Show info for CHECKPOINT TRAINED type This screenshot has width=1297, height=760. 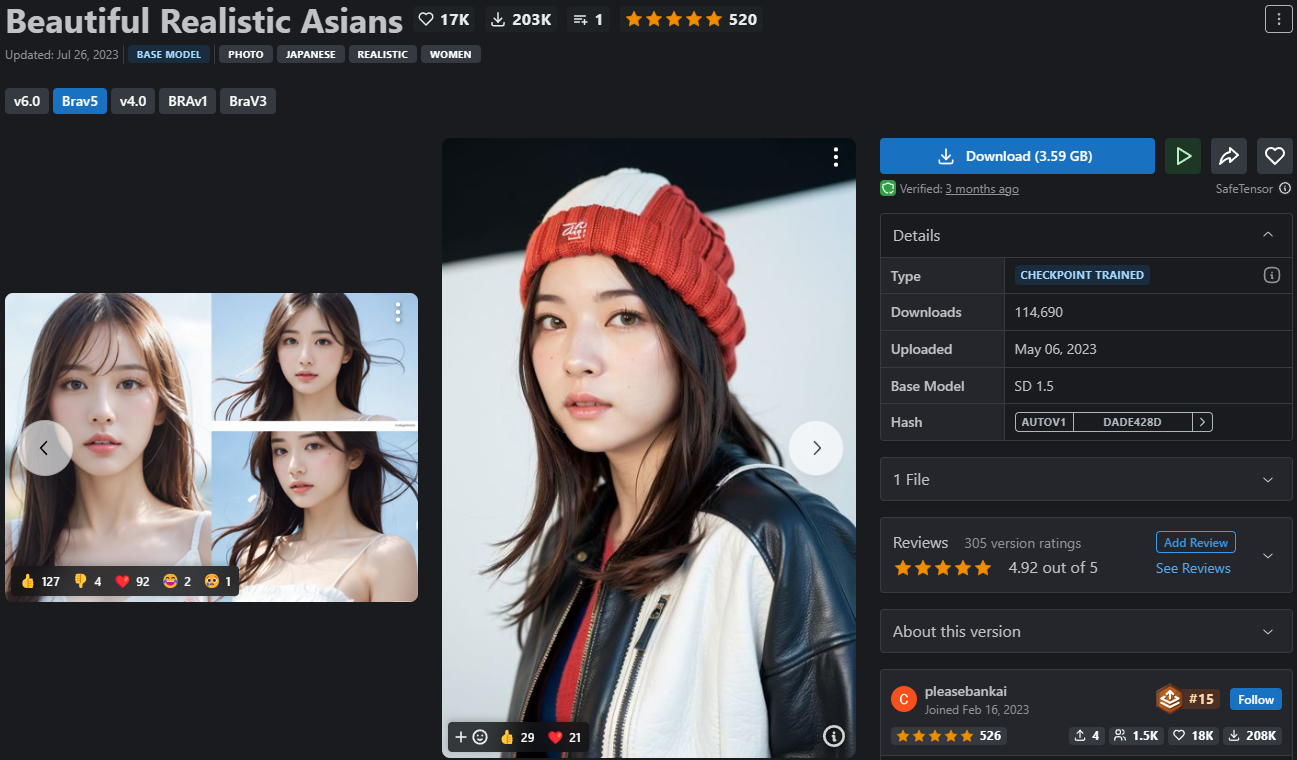point(1272,275)
